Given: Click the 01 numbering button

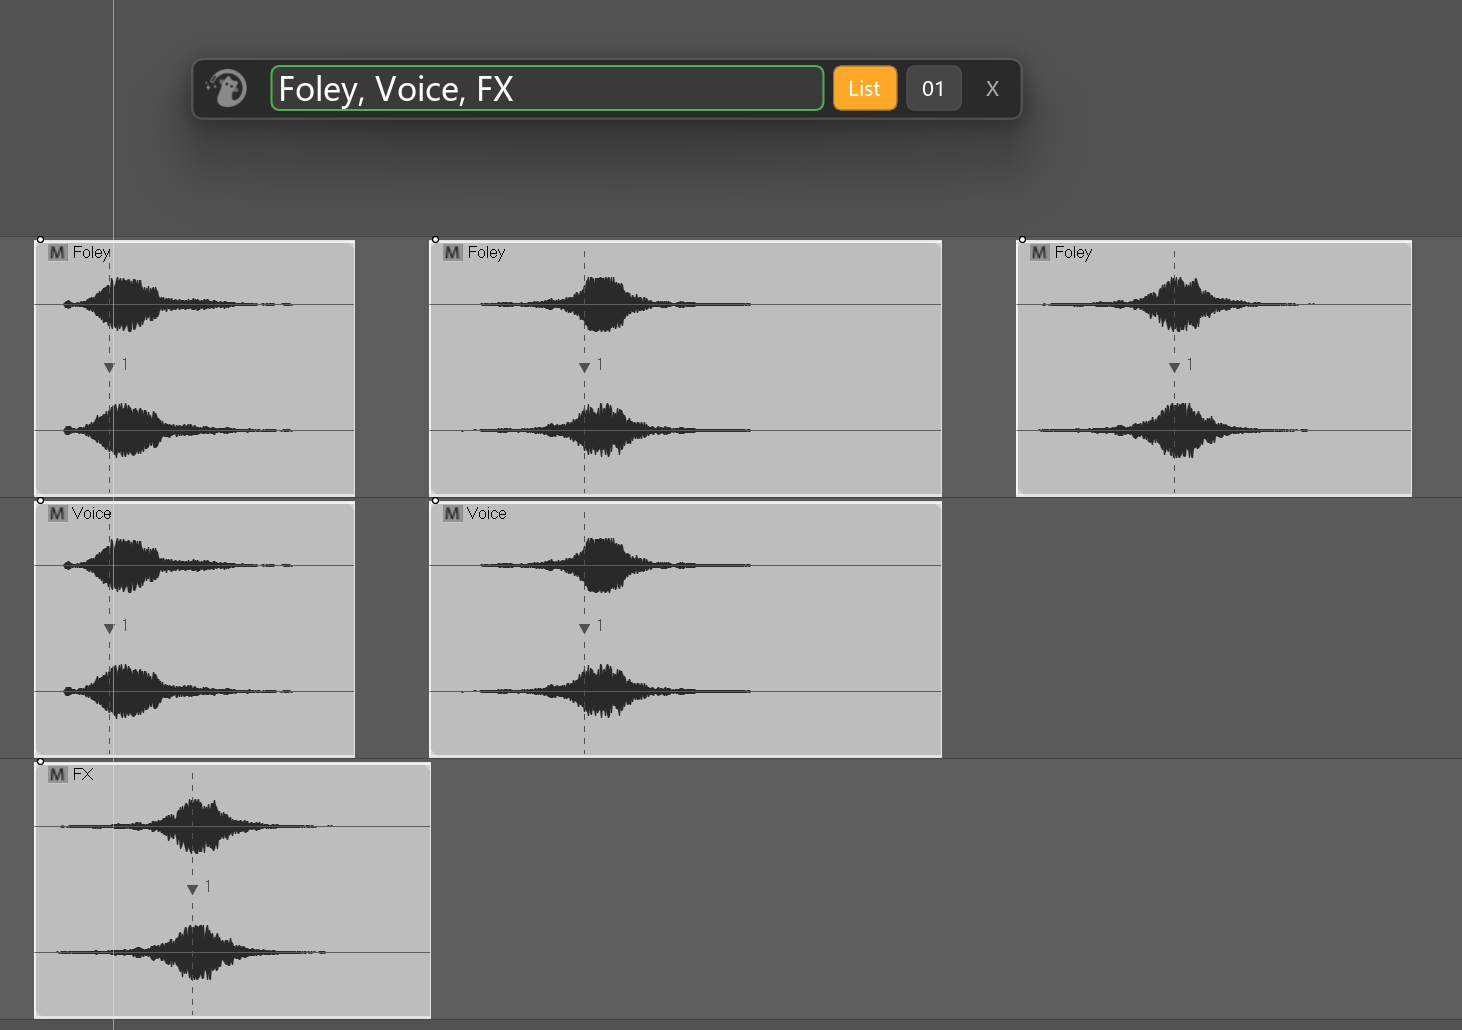Looking at the screenshot, I should pyautogui.click(x=933, y=88).
